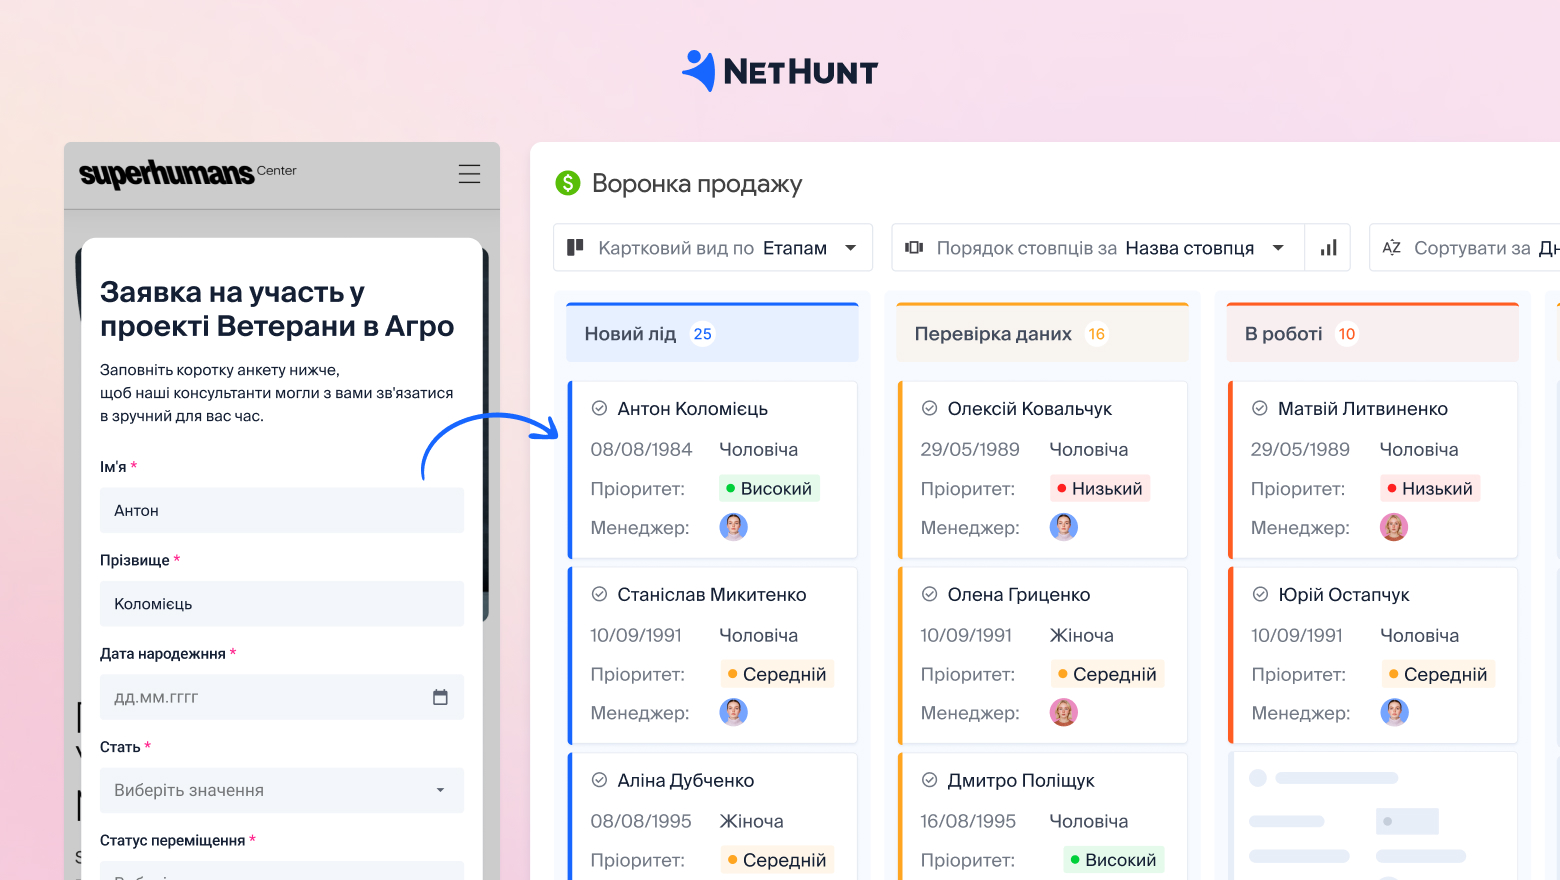Toggle check circle on Юрій Остапчук card
This screenshot has width=1560, height=880.
[x=1260, y=594]
